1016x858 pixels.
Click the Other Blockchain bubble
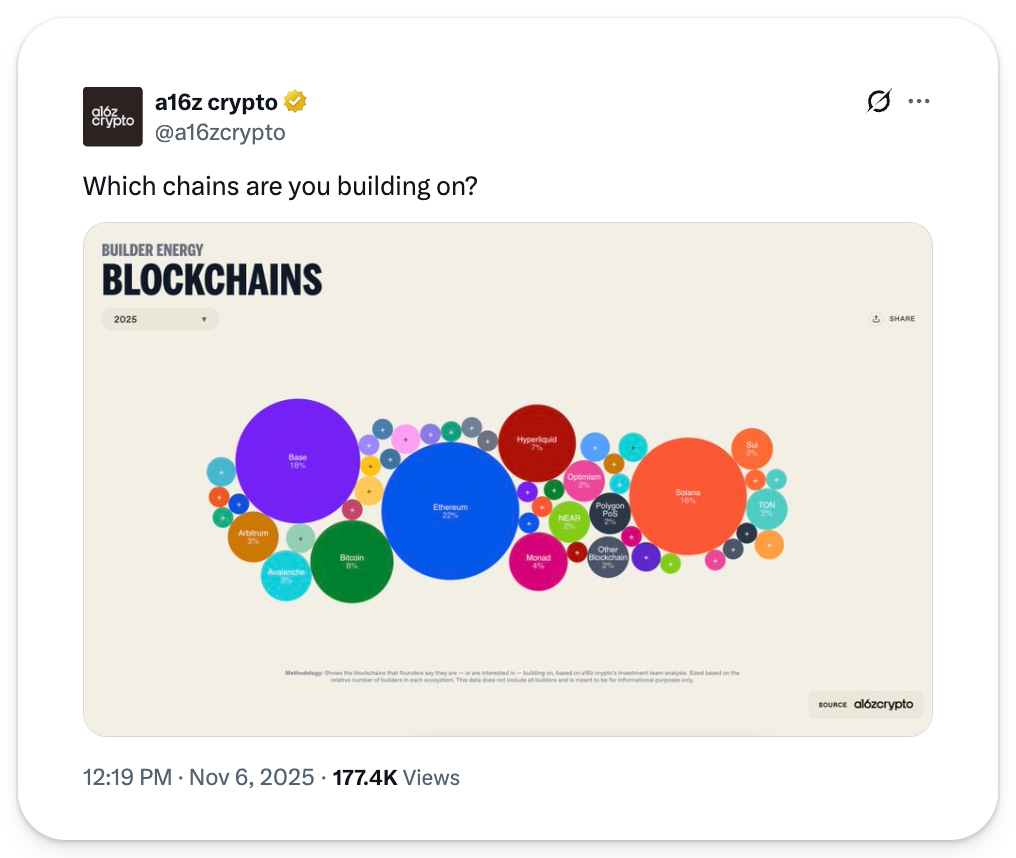607,556
